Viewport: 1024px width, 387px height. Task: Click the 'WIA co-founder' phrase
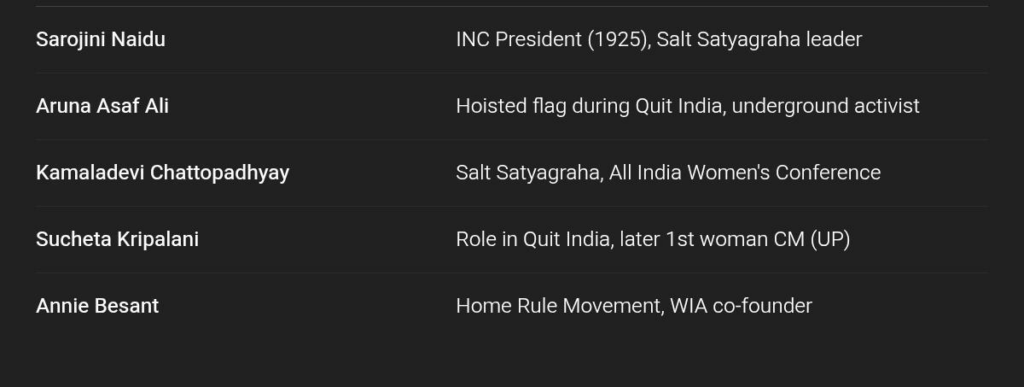[741, 306]
